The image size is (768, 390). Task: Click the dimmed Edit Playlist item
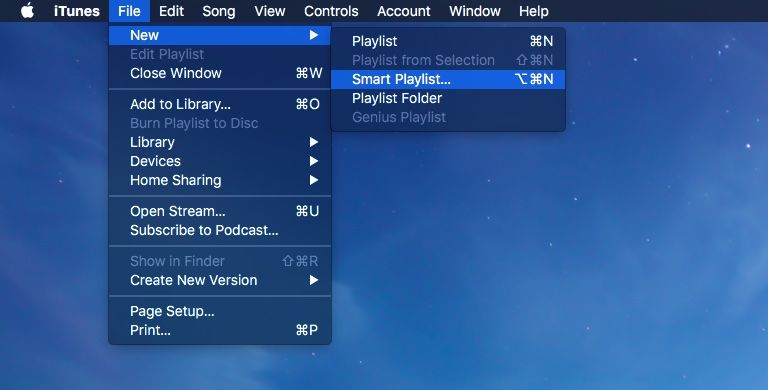[220, 54]
